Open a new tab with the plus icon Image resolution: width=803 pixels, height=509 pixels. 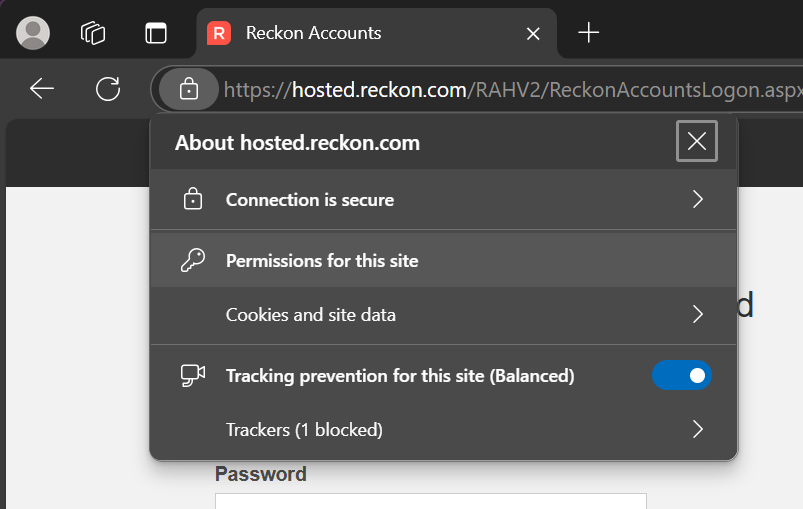point(588,33)
